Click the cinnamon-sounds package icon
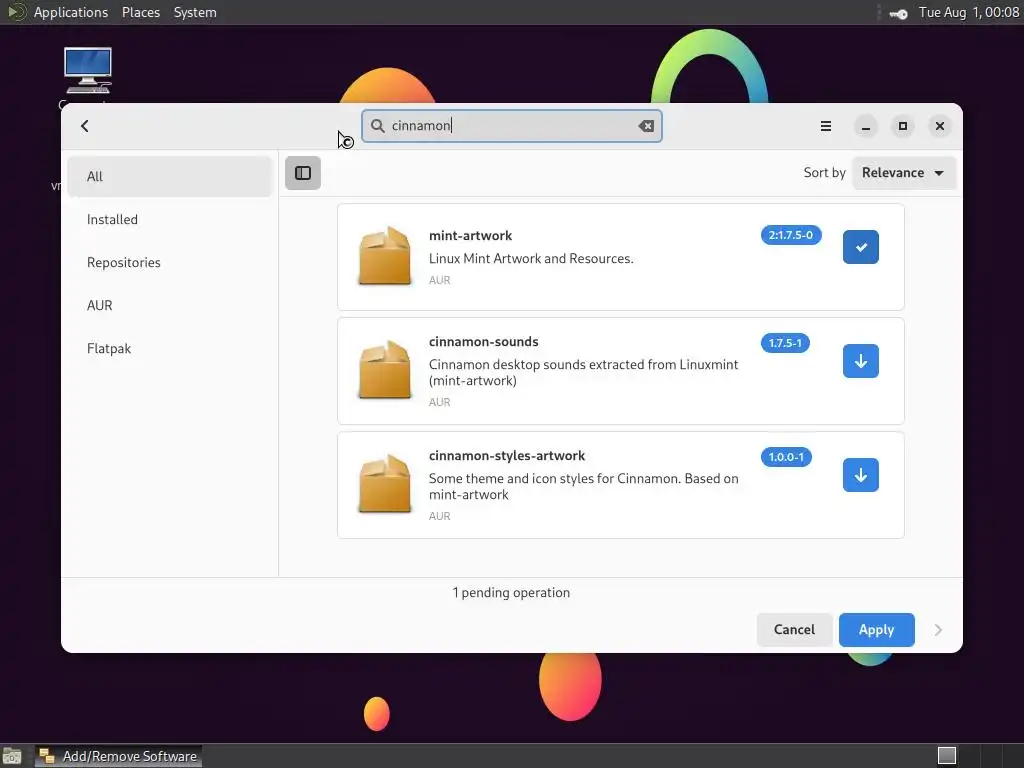This screenshot has width=1024, height=768. [385, 370]
